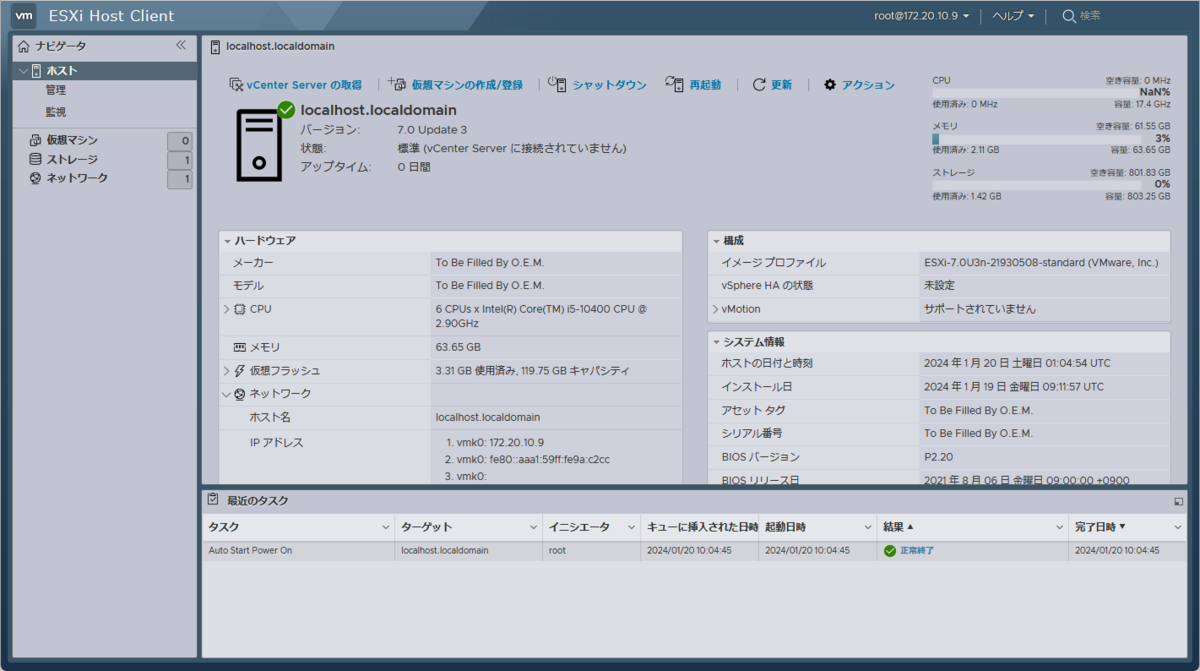Screen dimensions: 1200x671
Task: Click the Refresh button
Action: coord(773,85)
